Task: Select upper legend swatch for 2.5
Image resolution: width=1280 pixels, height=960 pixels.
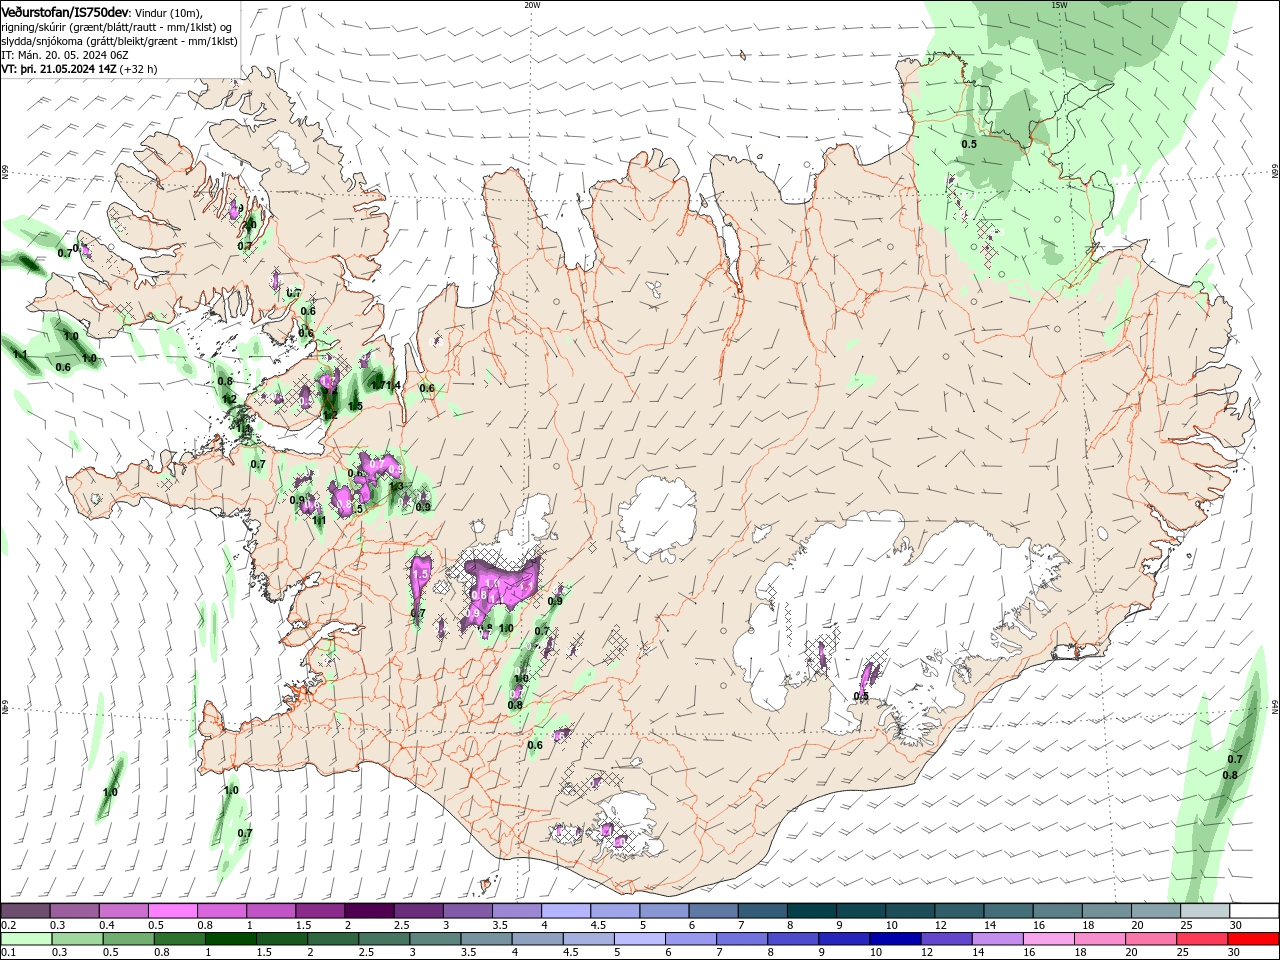Action: [417, 911]
